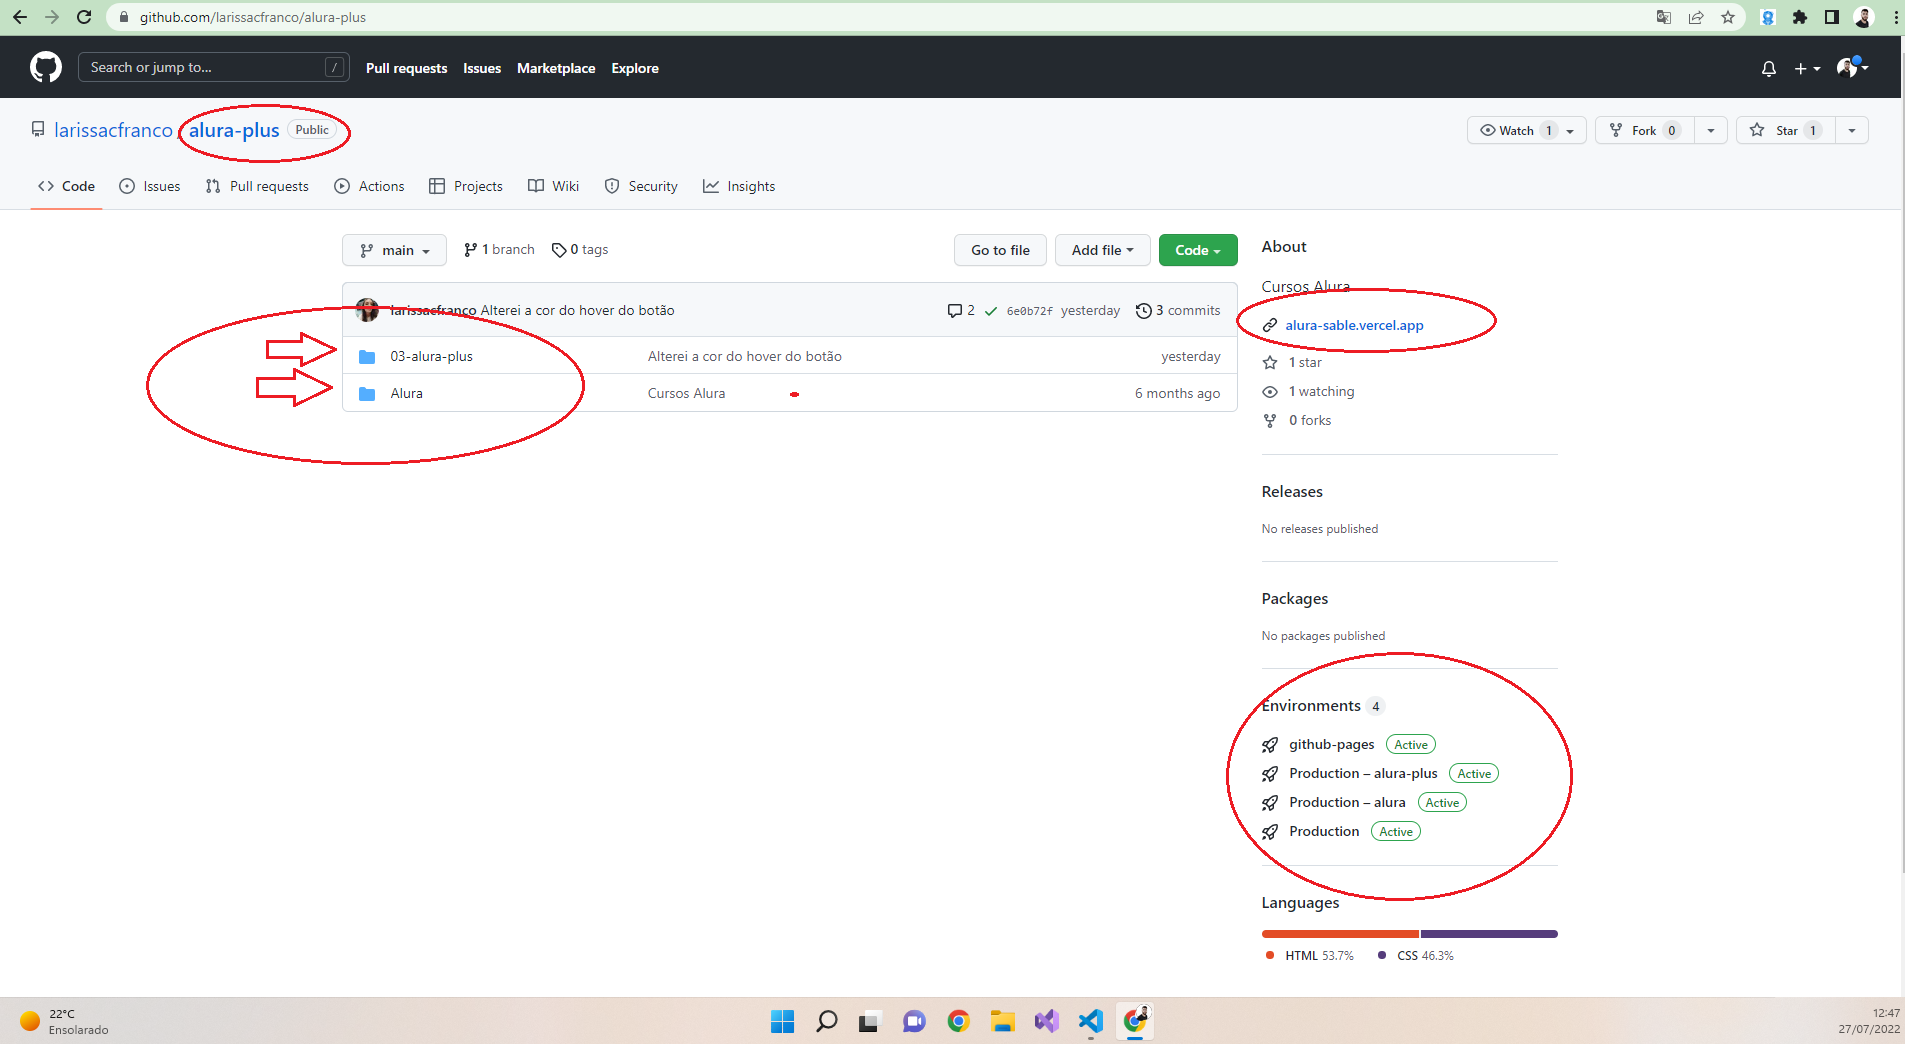View the 3 commits history
The width and height of the screenshot is (1906, 1044).
[x=1178, y=310]
